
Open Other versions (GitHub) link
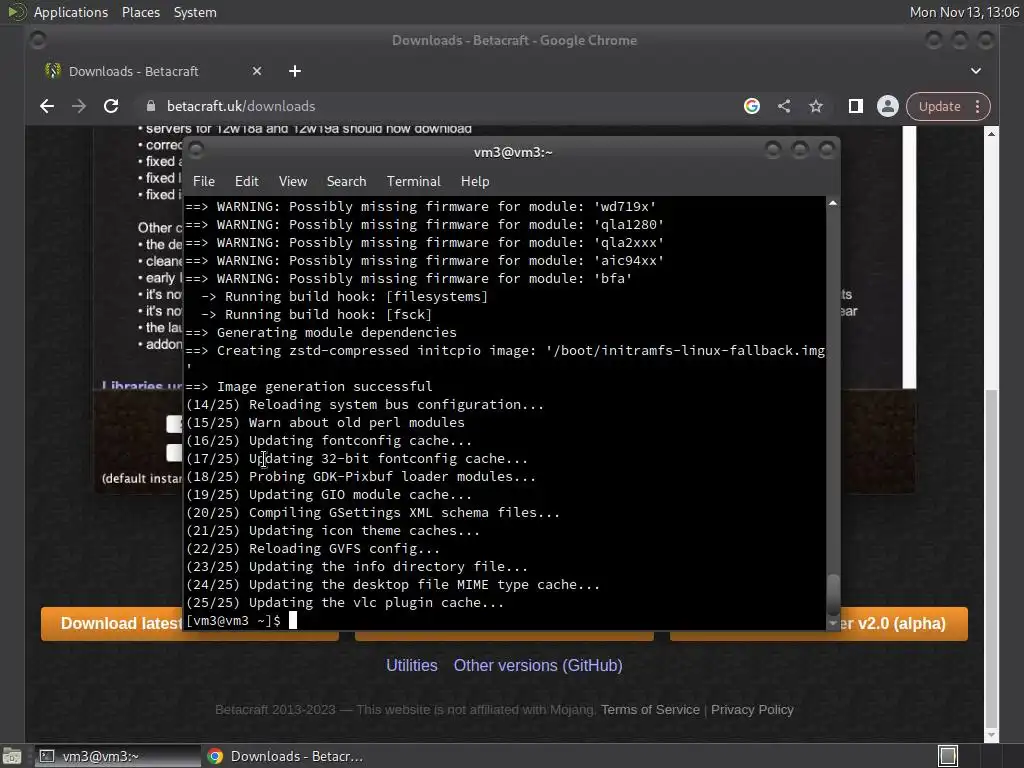click(538, 665)
